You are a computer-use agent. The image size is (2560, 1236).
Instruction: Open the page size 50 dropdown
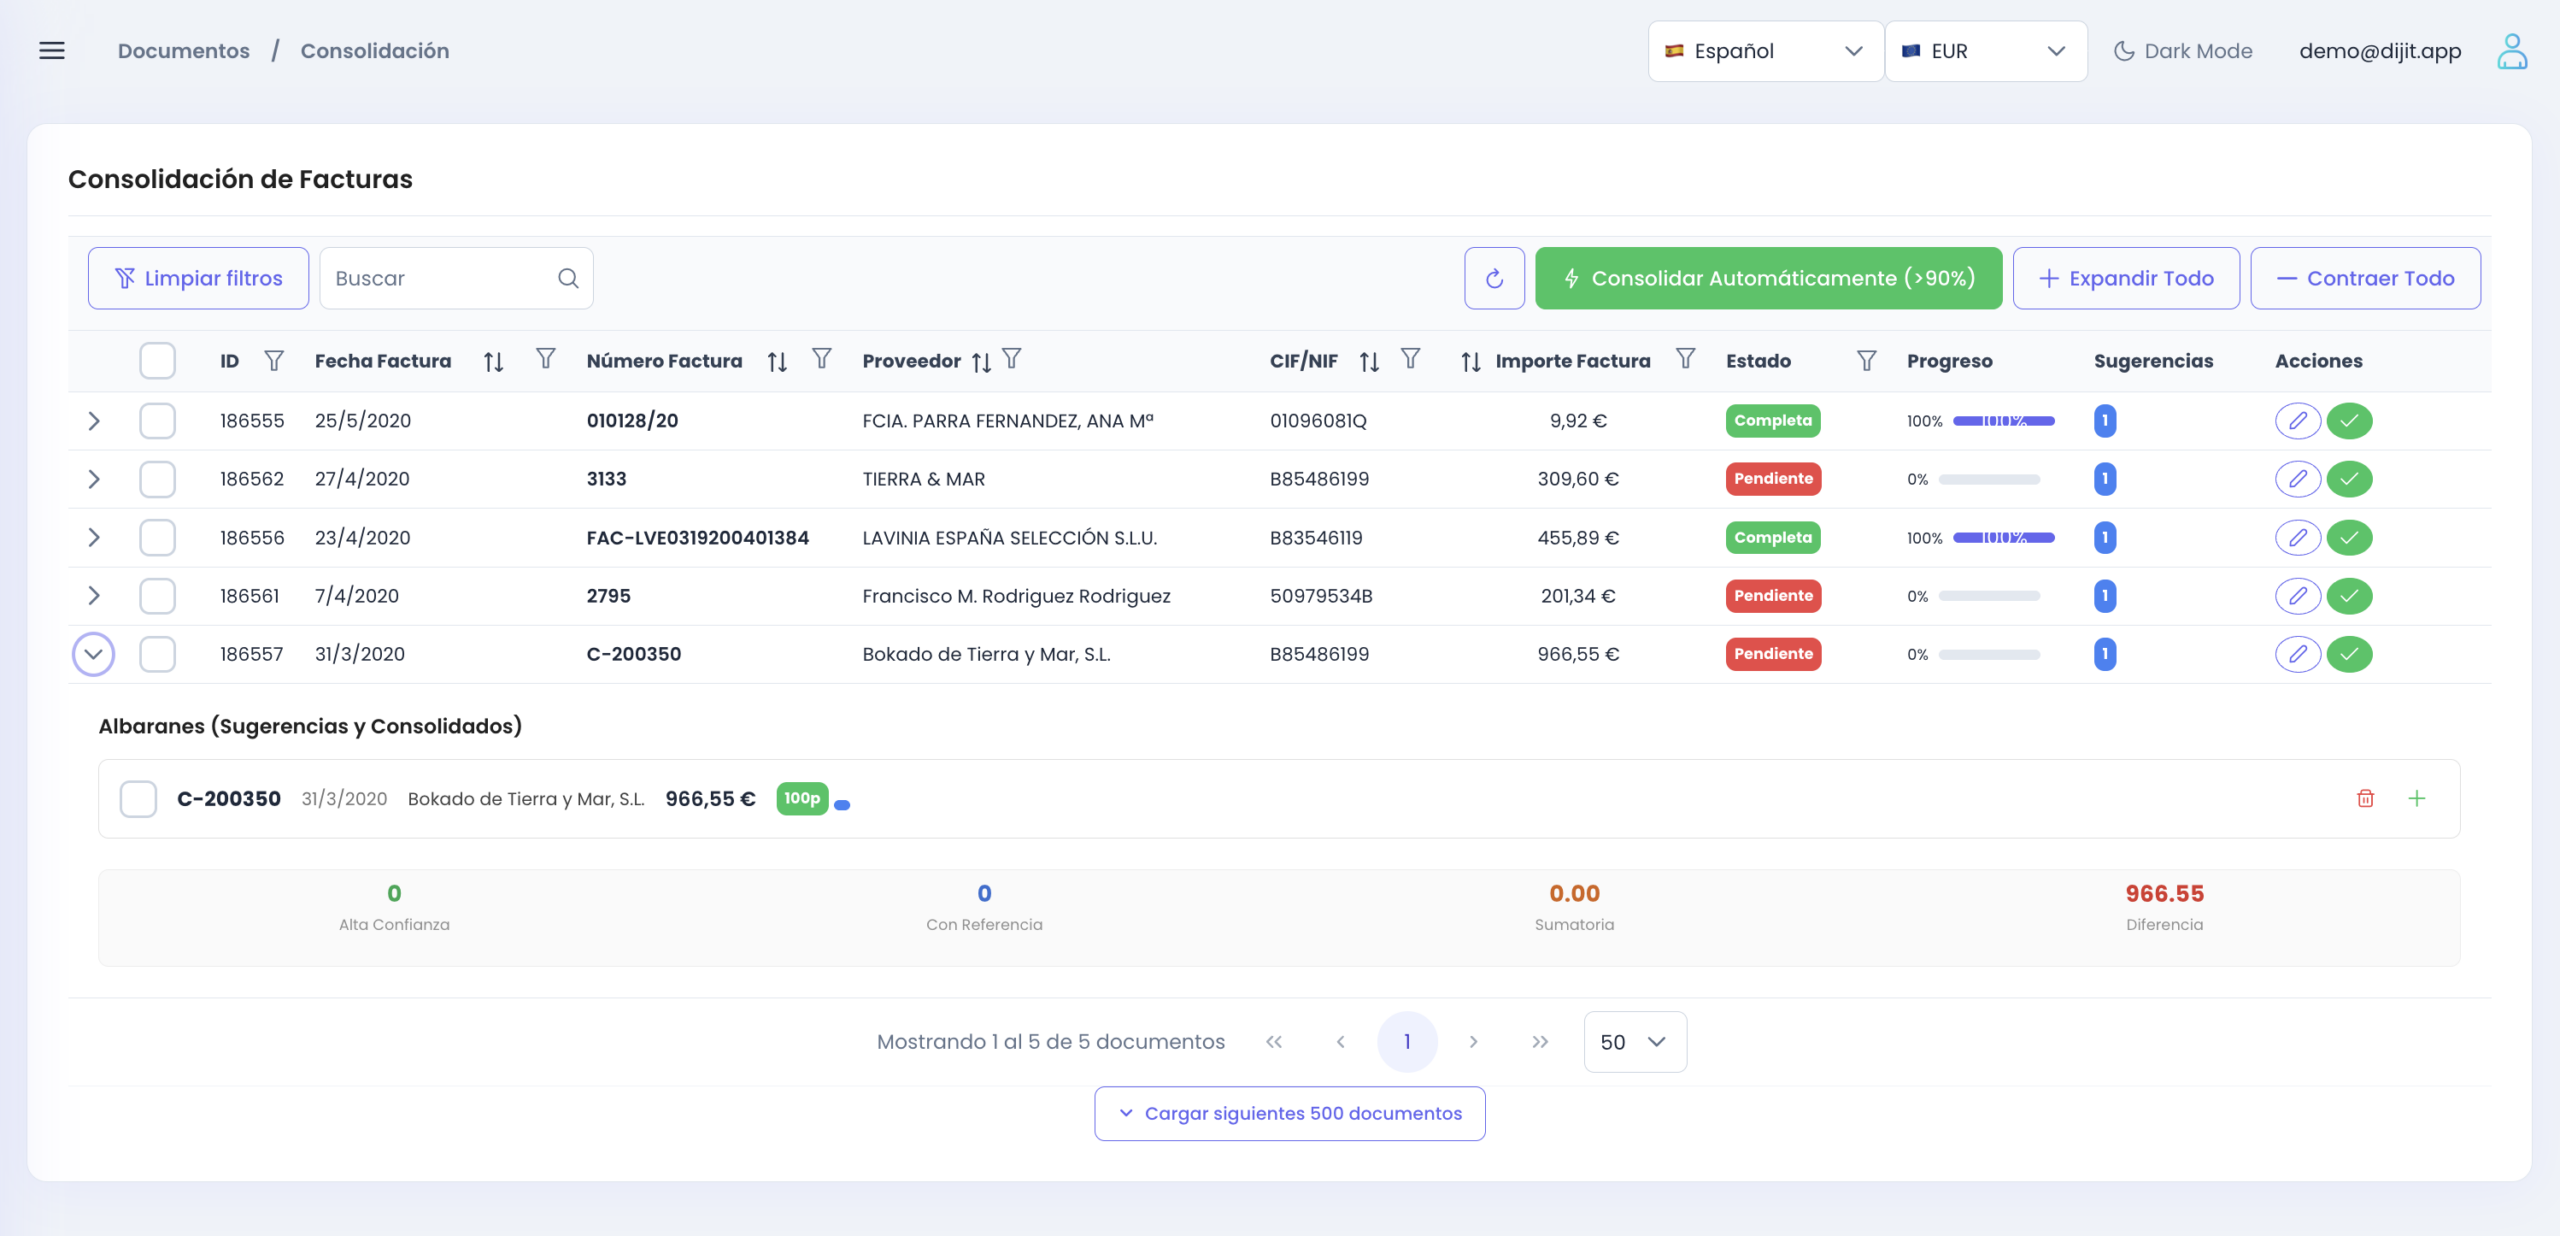(x=1634, y=1042)
